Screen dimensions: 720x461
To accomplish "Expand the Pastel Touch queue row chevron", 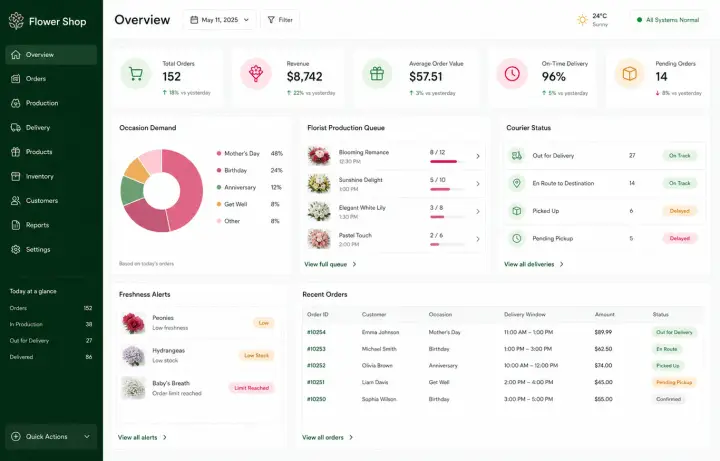I will point(478,239).
